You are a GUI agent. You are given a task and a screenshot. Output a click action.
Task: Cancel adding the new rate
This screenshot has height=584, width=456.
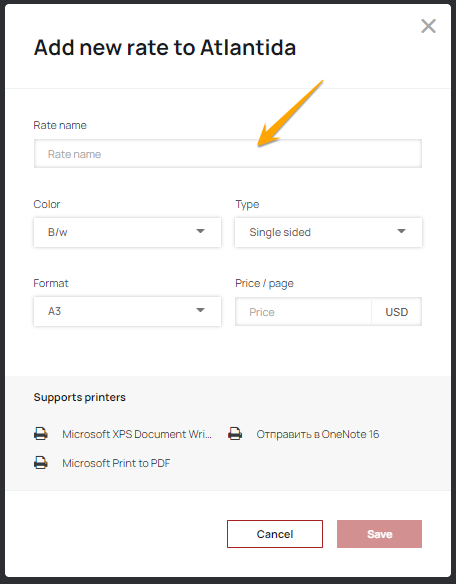coord(275,534)
